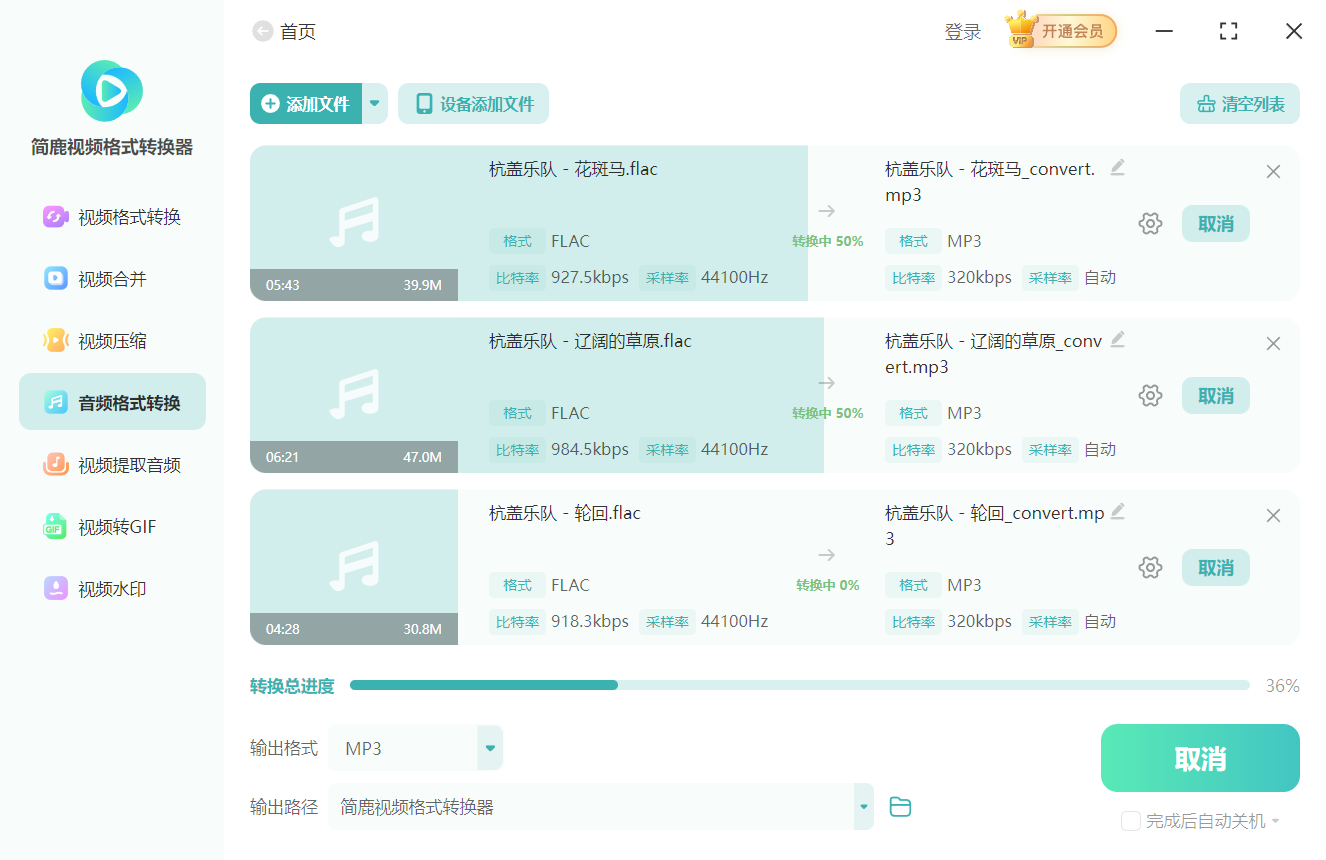Edit output name pencil for 花斑马_convert.mp3

click(x=1118, y=167)
